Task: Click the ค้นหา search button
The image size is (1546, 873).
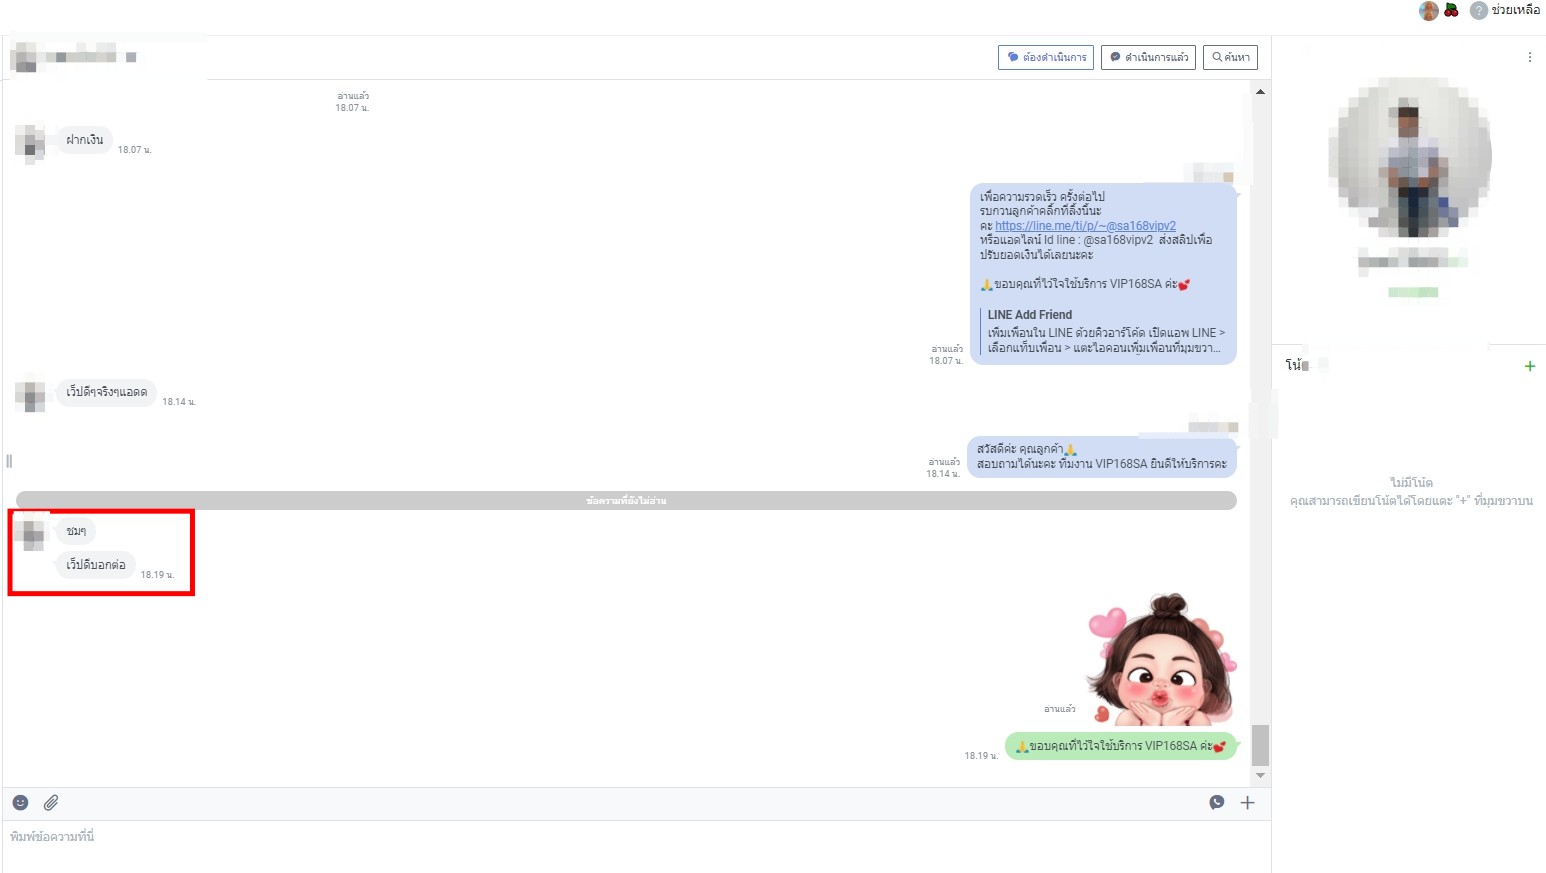Action: click(x=1230, y=58)
